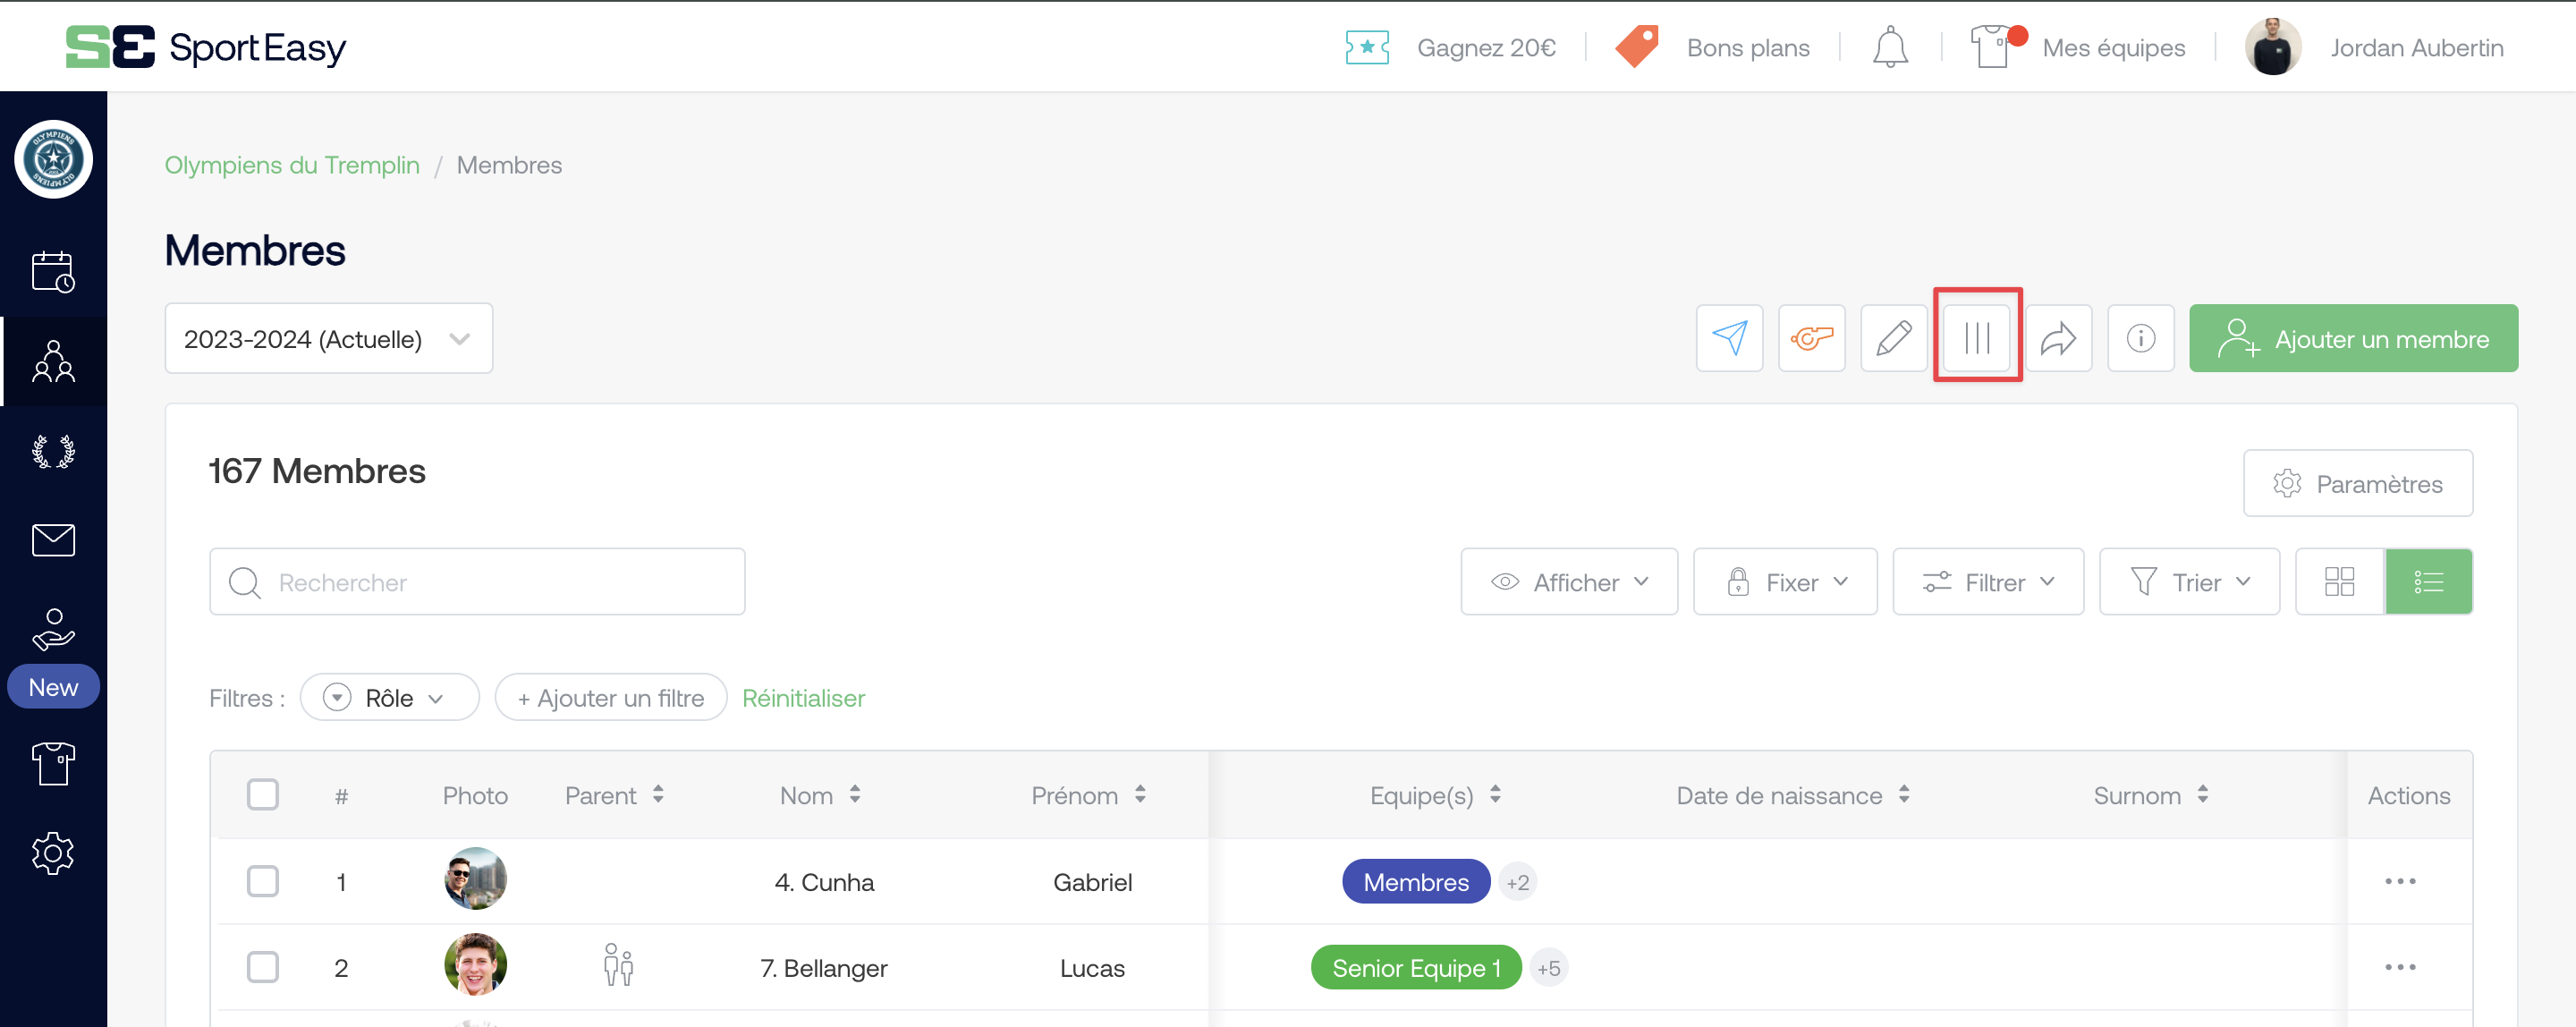Viewport: 2576px width, 1027px height.
Task: Click the SportEasy logo
Action: point(206,47)
